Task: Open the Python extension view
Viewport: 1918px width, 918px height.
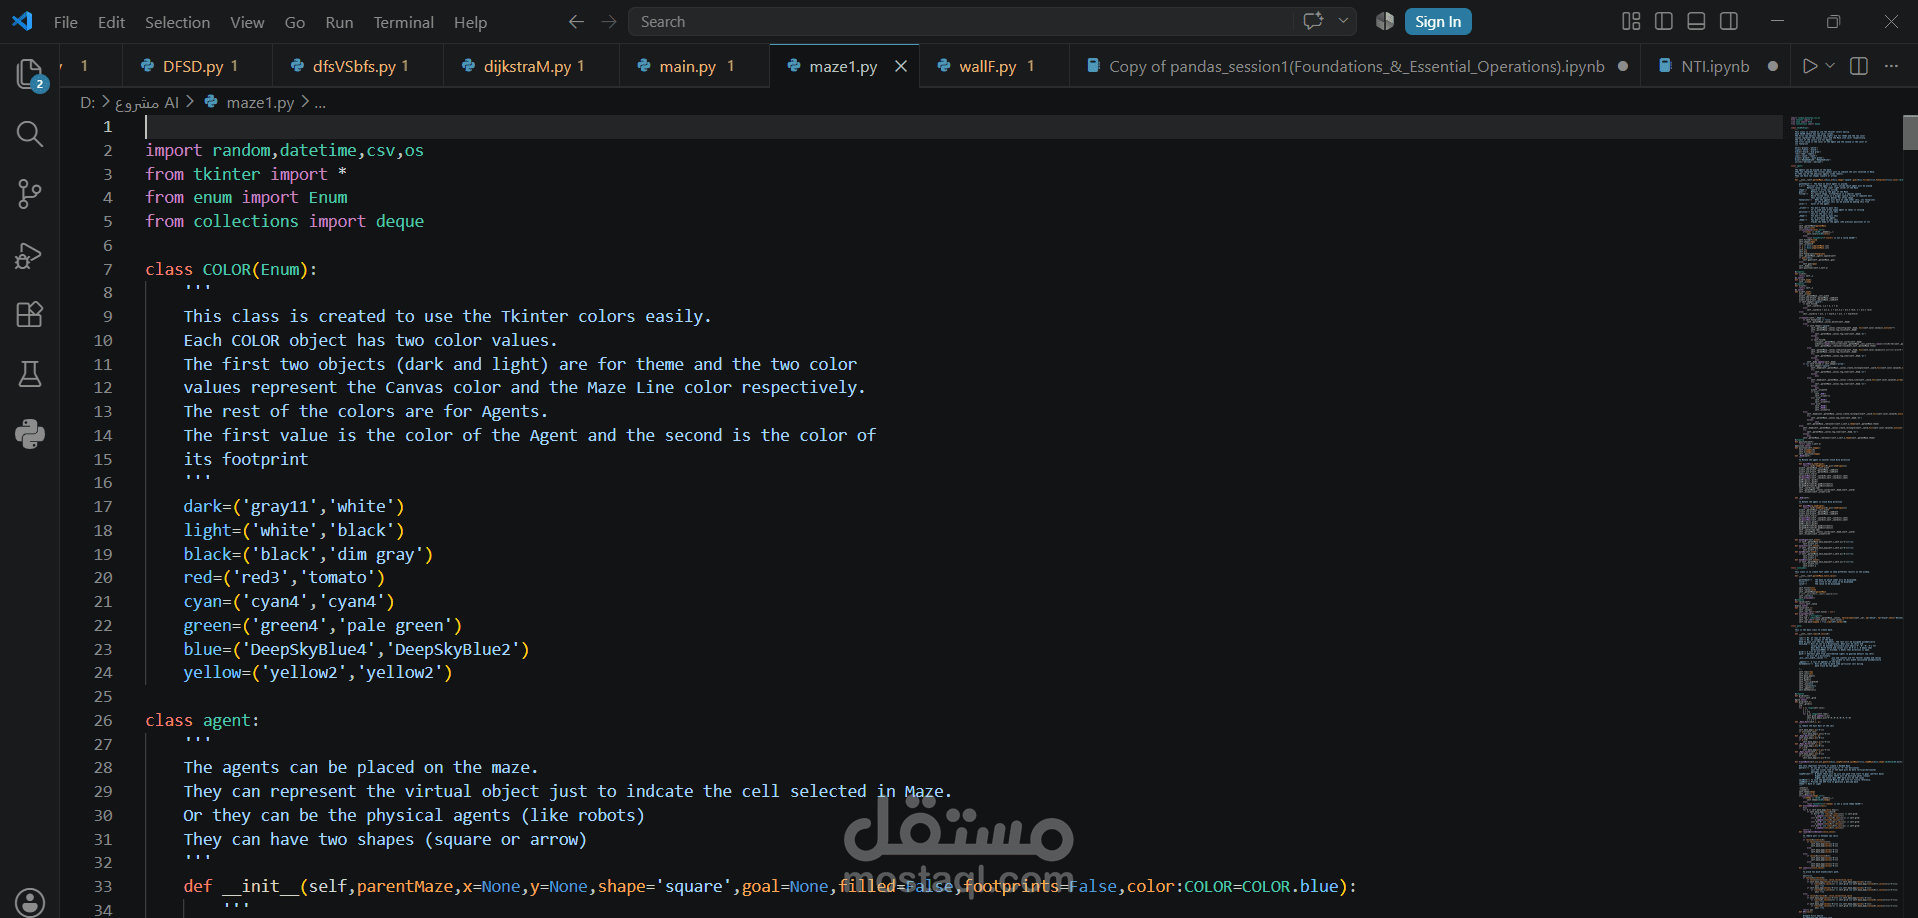Action: click(30, 434)
